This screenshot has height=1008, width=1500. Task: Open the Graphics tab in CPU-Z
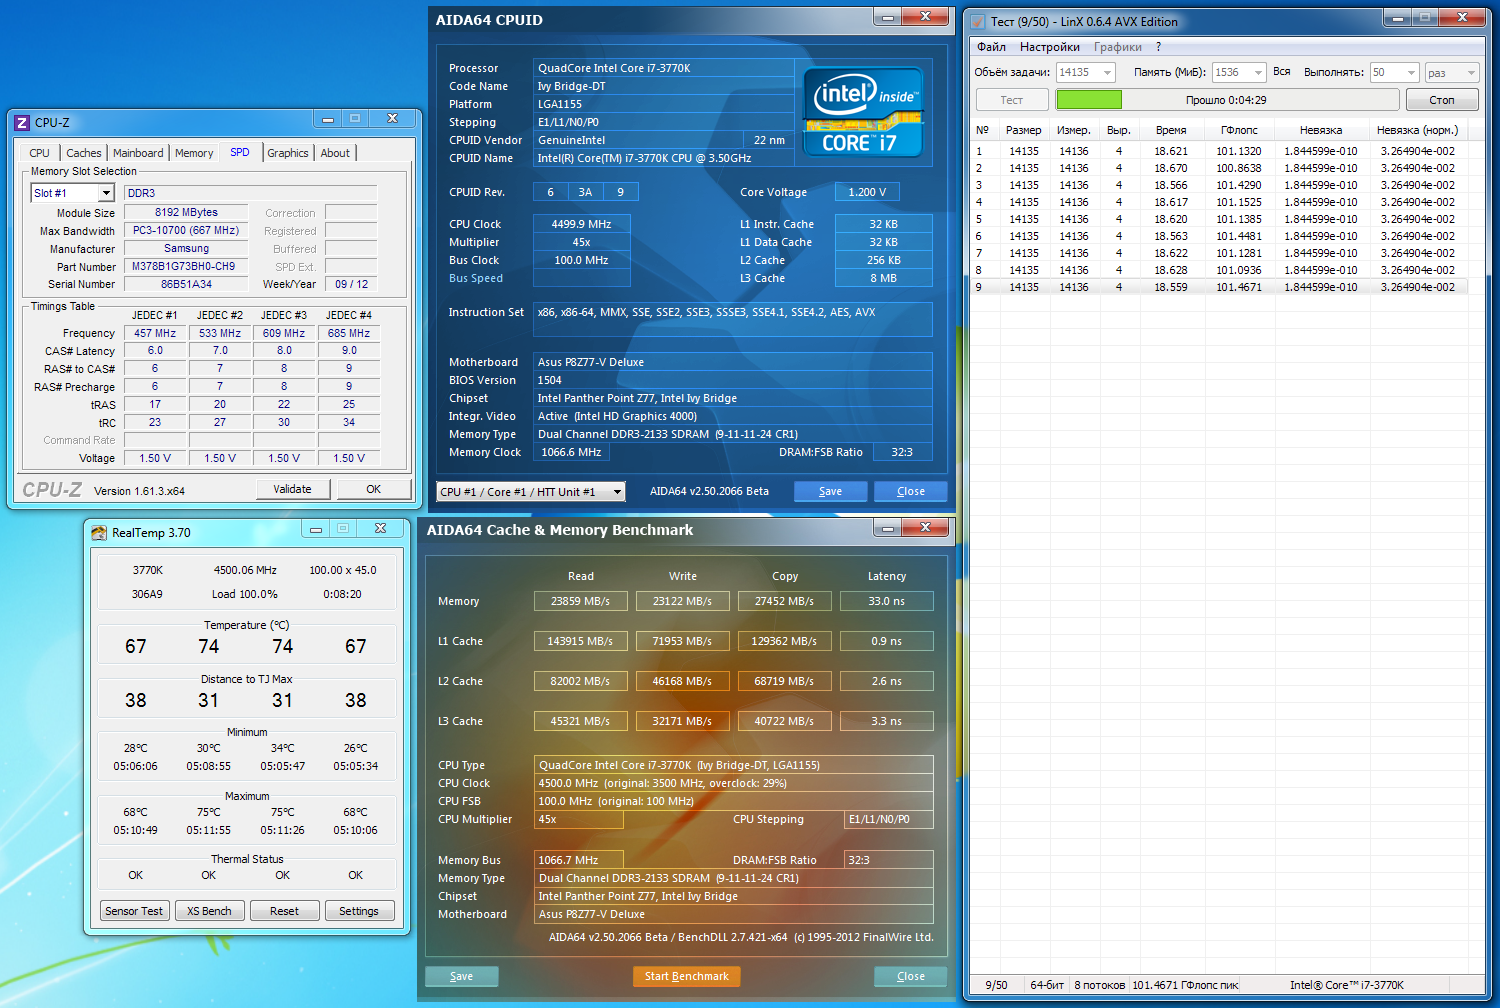[287, 153]
